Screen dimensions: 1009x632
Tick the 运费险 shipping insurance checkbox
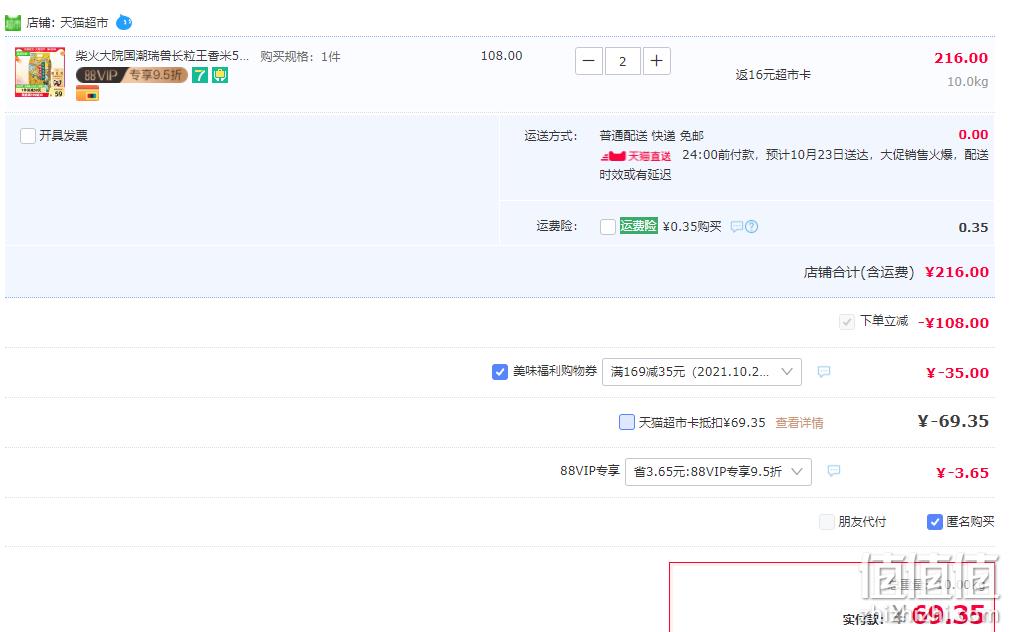(x=607, y=227)
